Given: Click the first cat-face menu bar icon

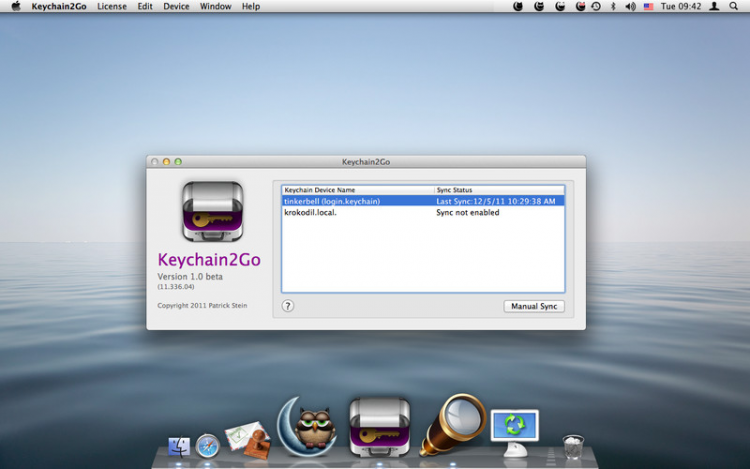Looking at the screenshot, I should point(518,6).
